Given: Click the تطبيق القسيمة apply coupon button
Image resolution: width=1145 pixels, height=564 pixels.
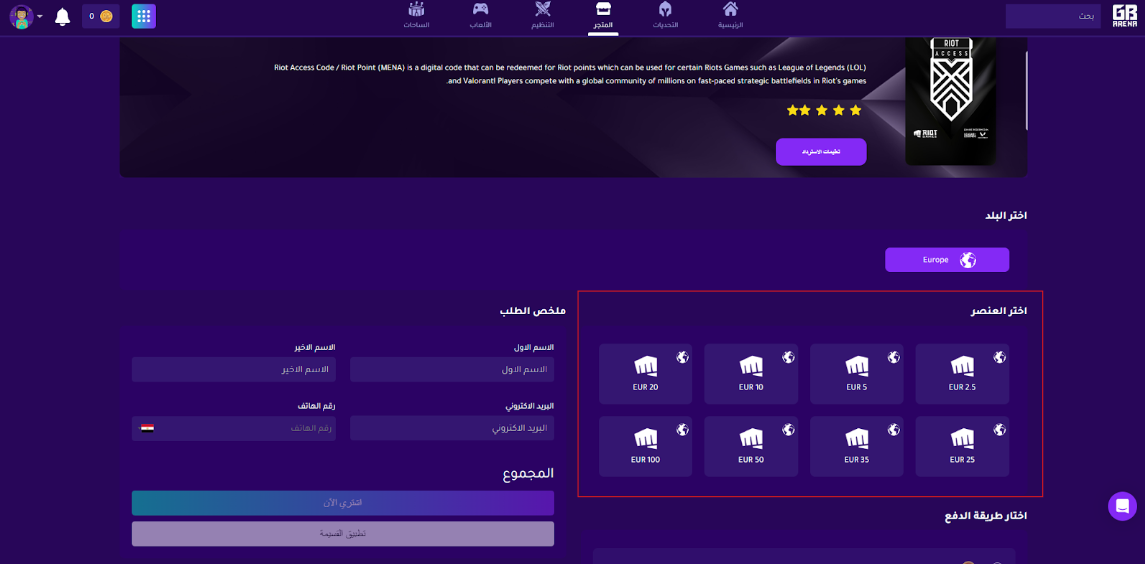Looking at the screenshot, I should [x=342, y=533].
